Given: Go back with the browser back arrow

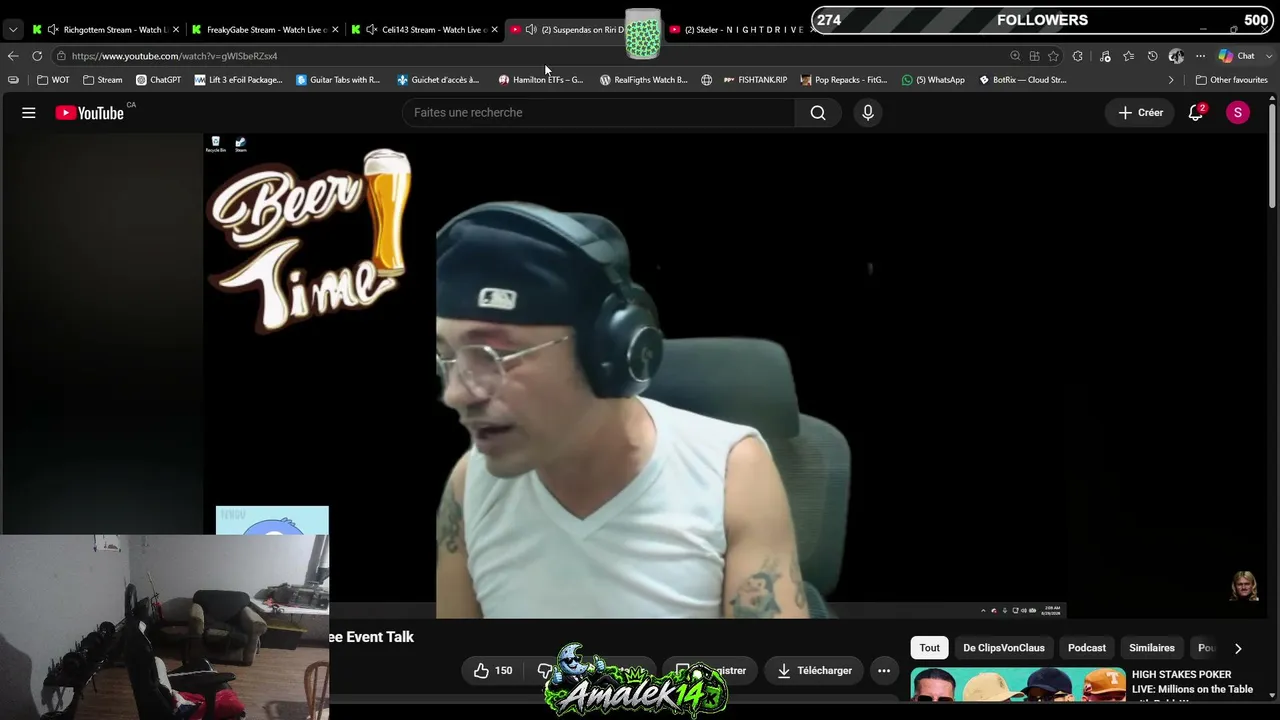Looking at the screenshot, I should coord(13,56).
